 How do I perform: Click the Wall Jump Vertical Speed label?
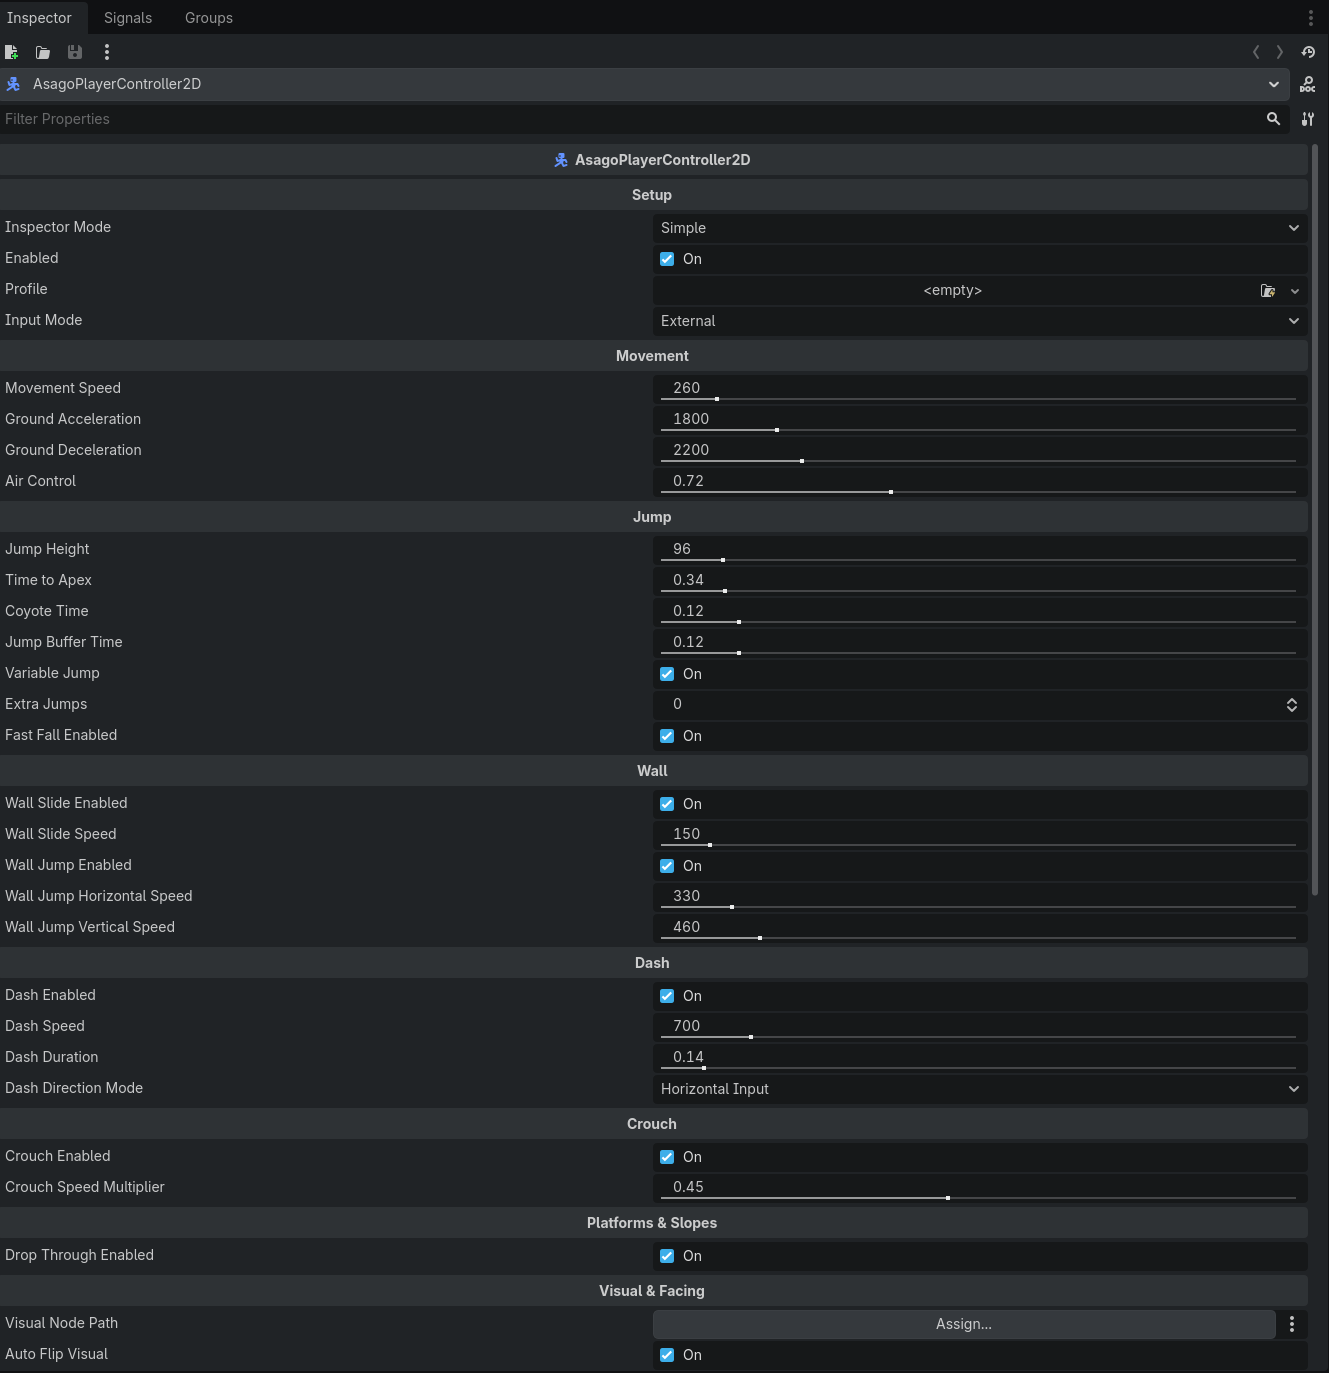click(x=90, y=927)
